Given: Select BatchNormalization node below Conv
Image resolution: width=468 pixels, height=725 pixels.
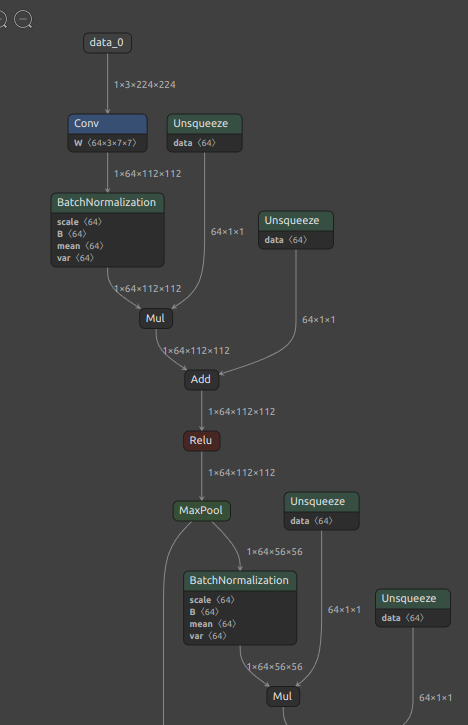Looking at the screenshot, I should coord(107,203).
